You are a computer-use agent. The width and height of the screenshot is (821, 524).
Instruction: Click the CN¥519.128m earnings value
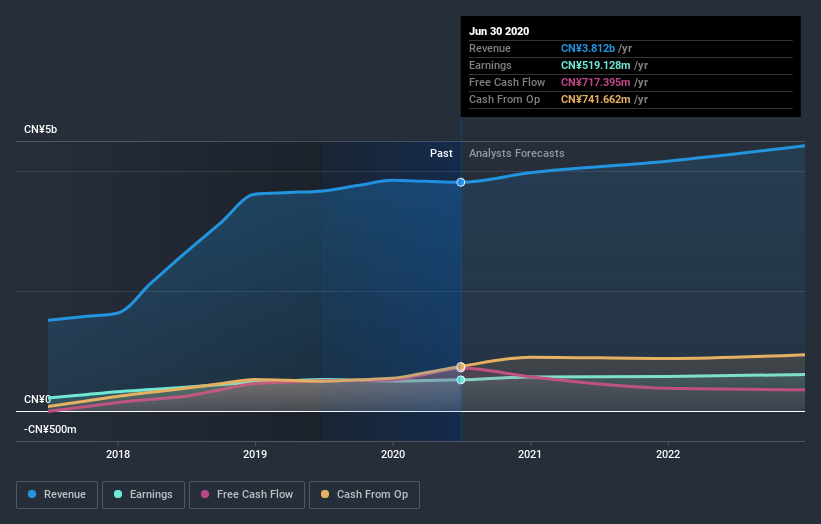(595, 65)
